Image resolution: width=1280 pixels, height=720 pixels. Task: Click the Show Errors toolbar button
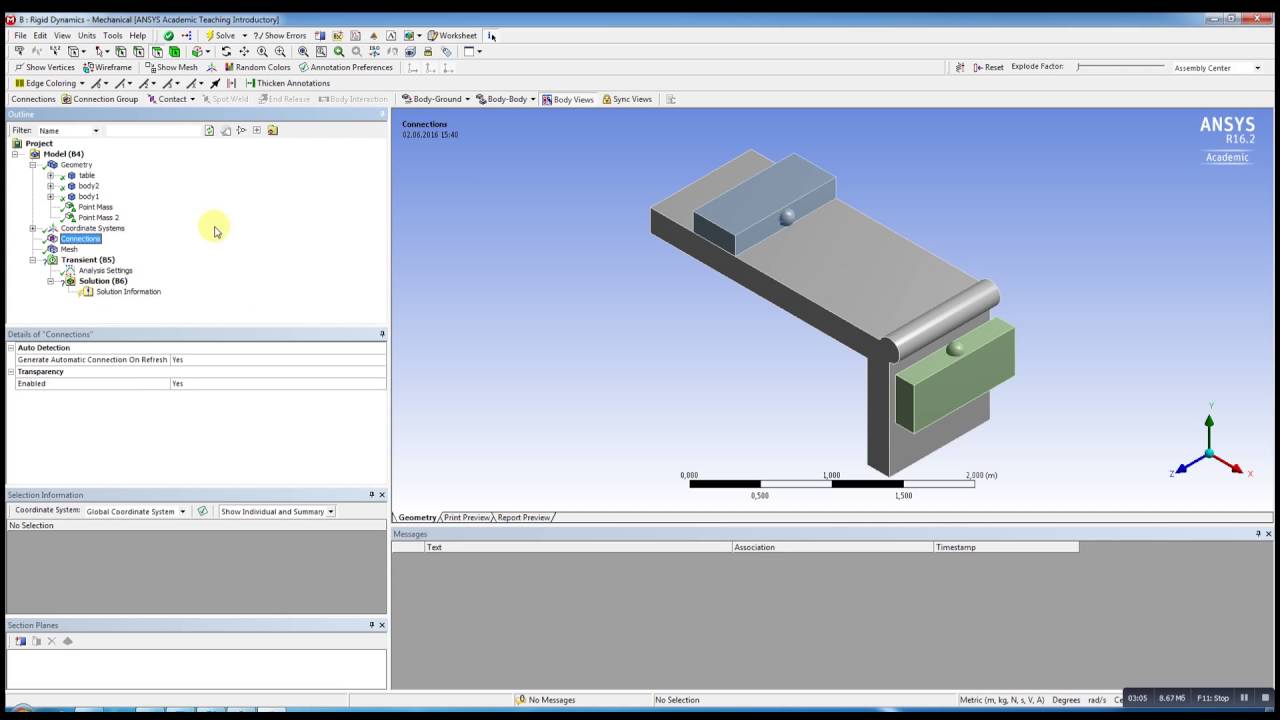point(280,36)
